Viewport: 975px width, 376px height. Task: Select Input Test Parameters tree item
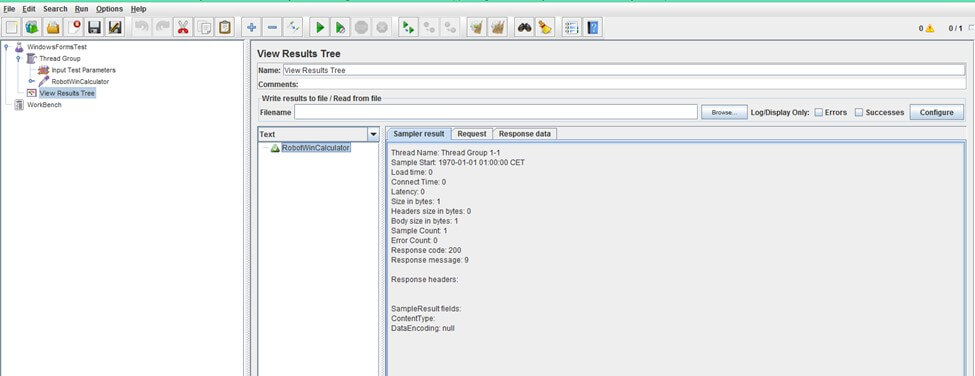83,70
